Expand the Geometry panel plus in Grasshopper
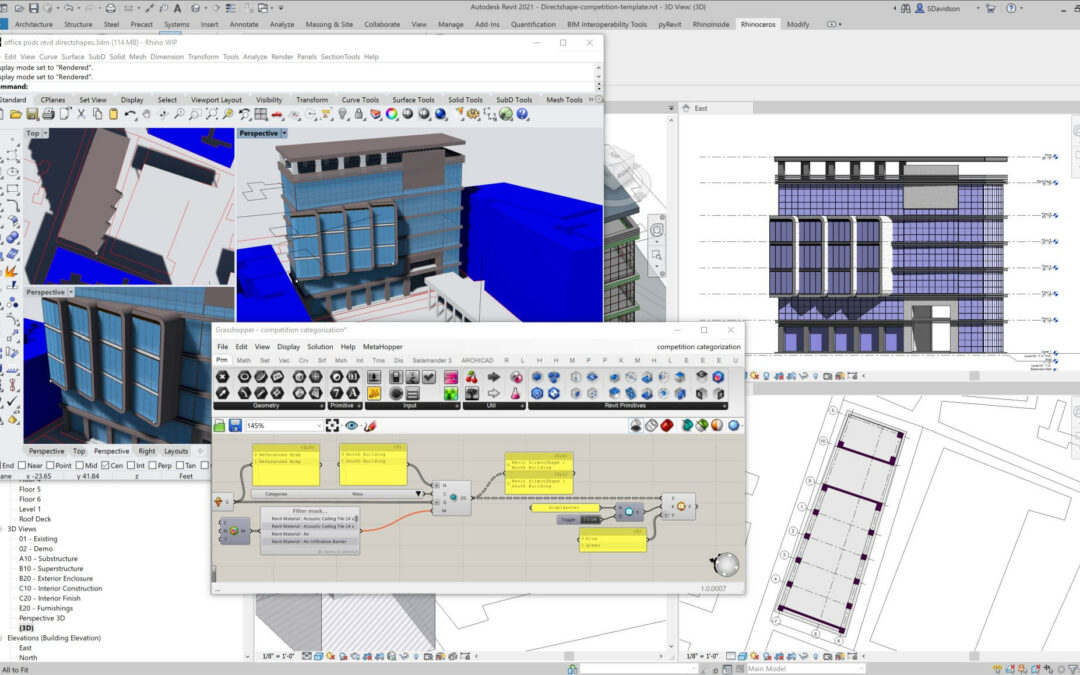This screenshot has height=675, width=1080. pos(322,406)
